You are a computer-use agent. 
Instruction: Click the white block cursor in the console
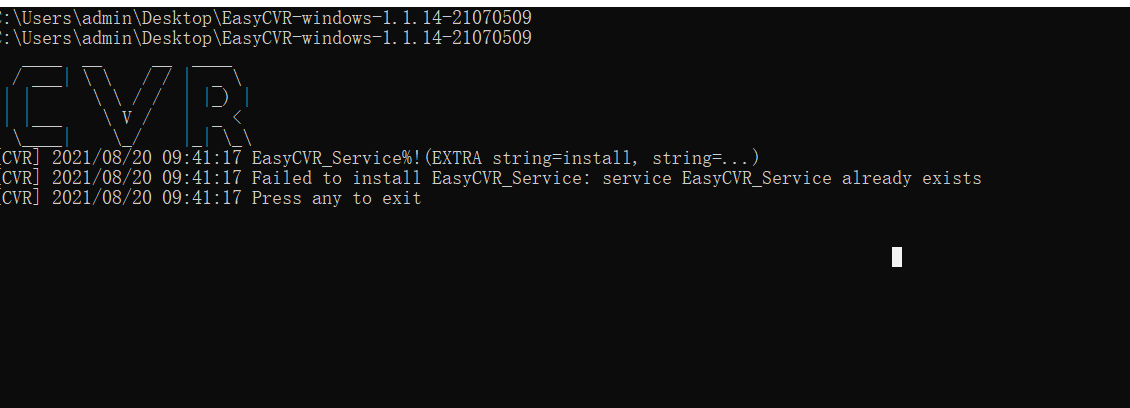896,257
